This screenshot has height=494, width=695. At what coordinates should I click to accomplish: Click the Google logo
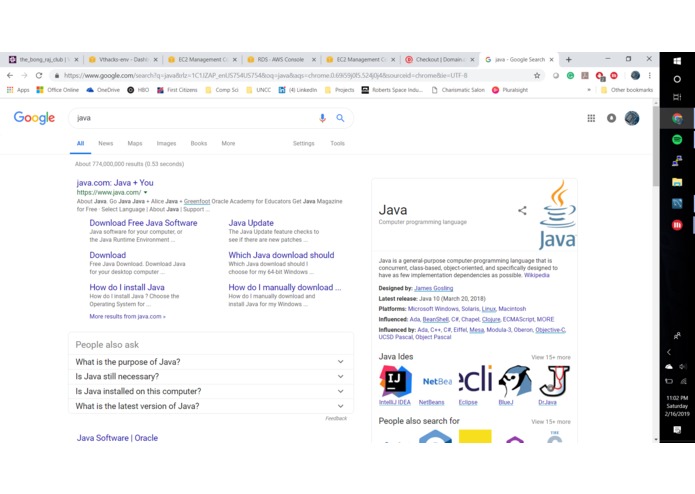coord(34,118)
